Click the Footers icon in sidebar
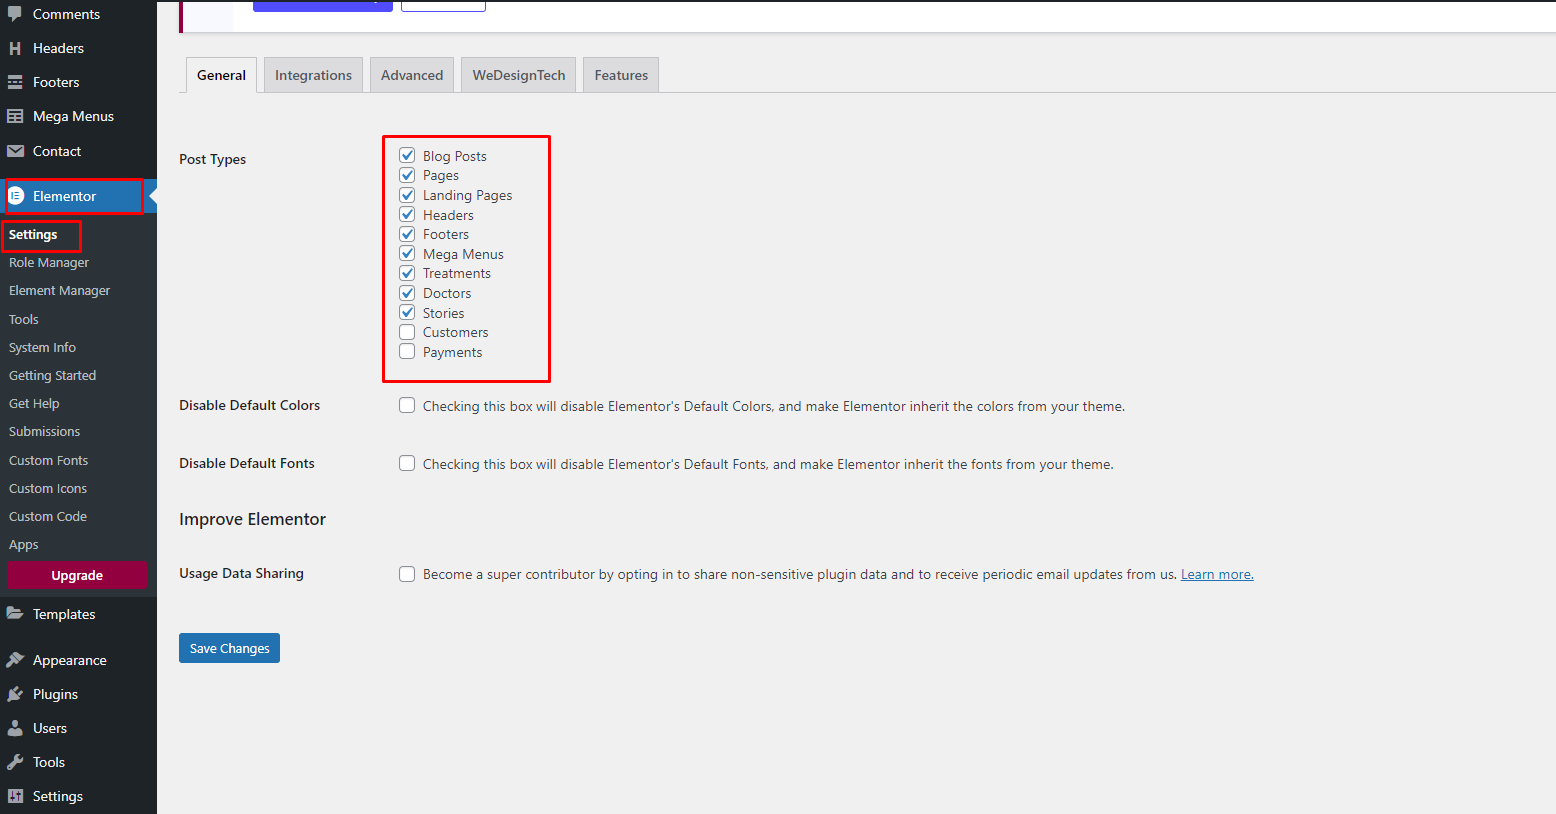The width and height of the screenshot is (1556, 814). [15, 82]
